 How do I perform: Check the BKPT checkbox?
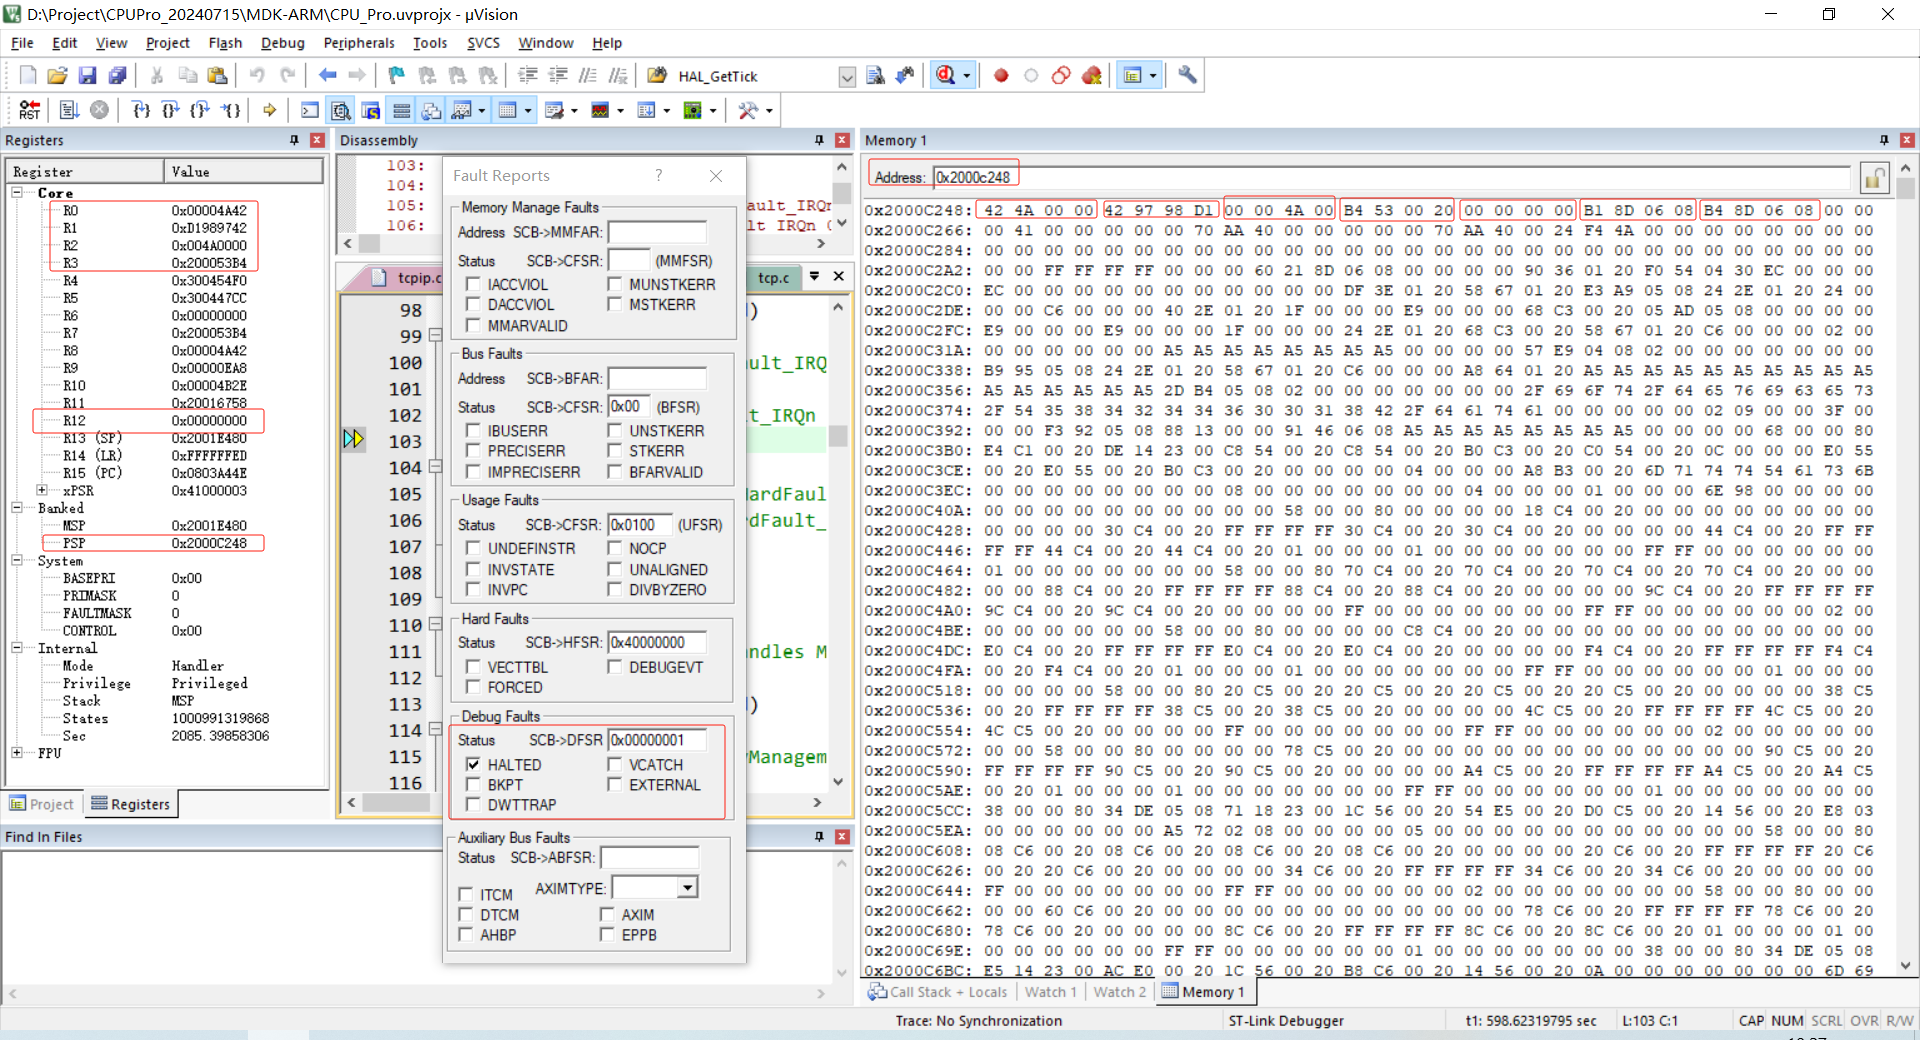point(473,785)
